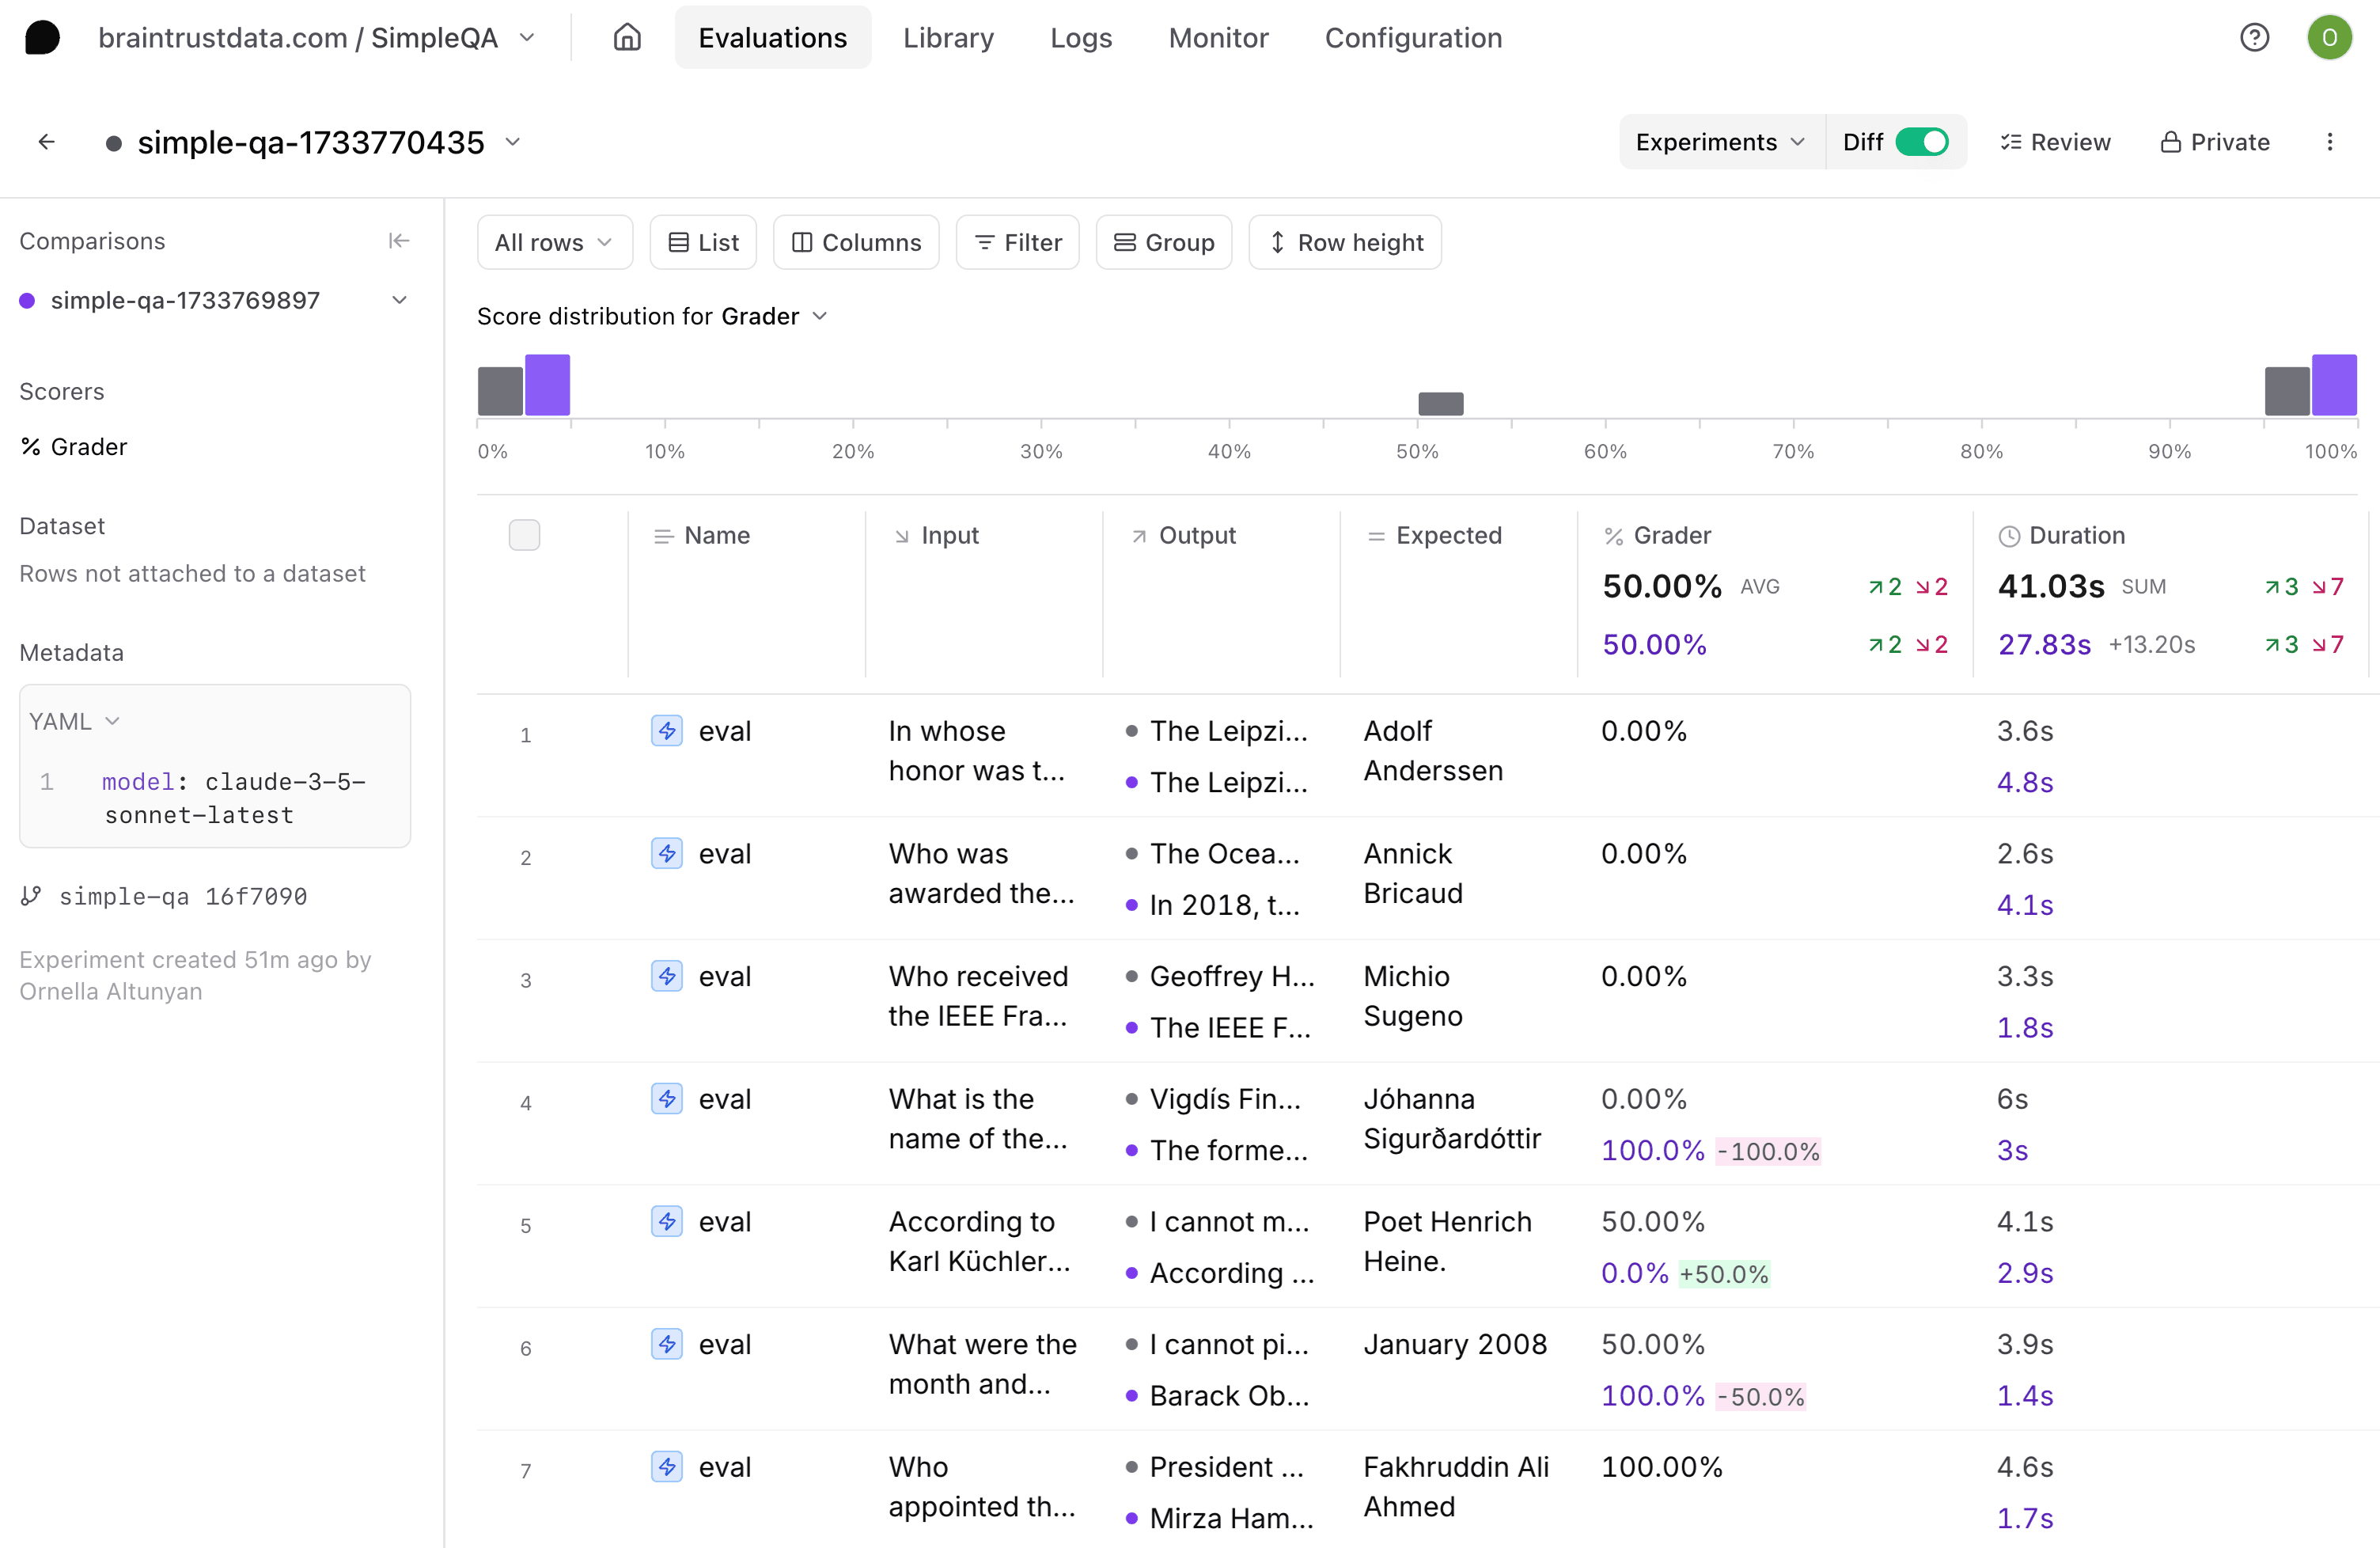Open the All rows dropdown
Image resolution: width=2380 pixels, height=1548 pixels.
[554, 242]
